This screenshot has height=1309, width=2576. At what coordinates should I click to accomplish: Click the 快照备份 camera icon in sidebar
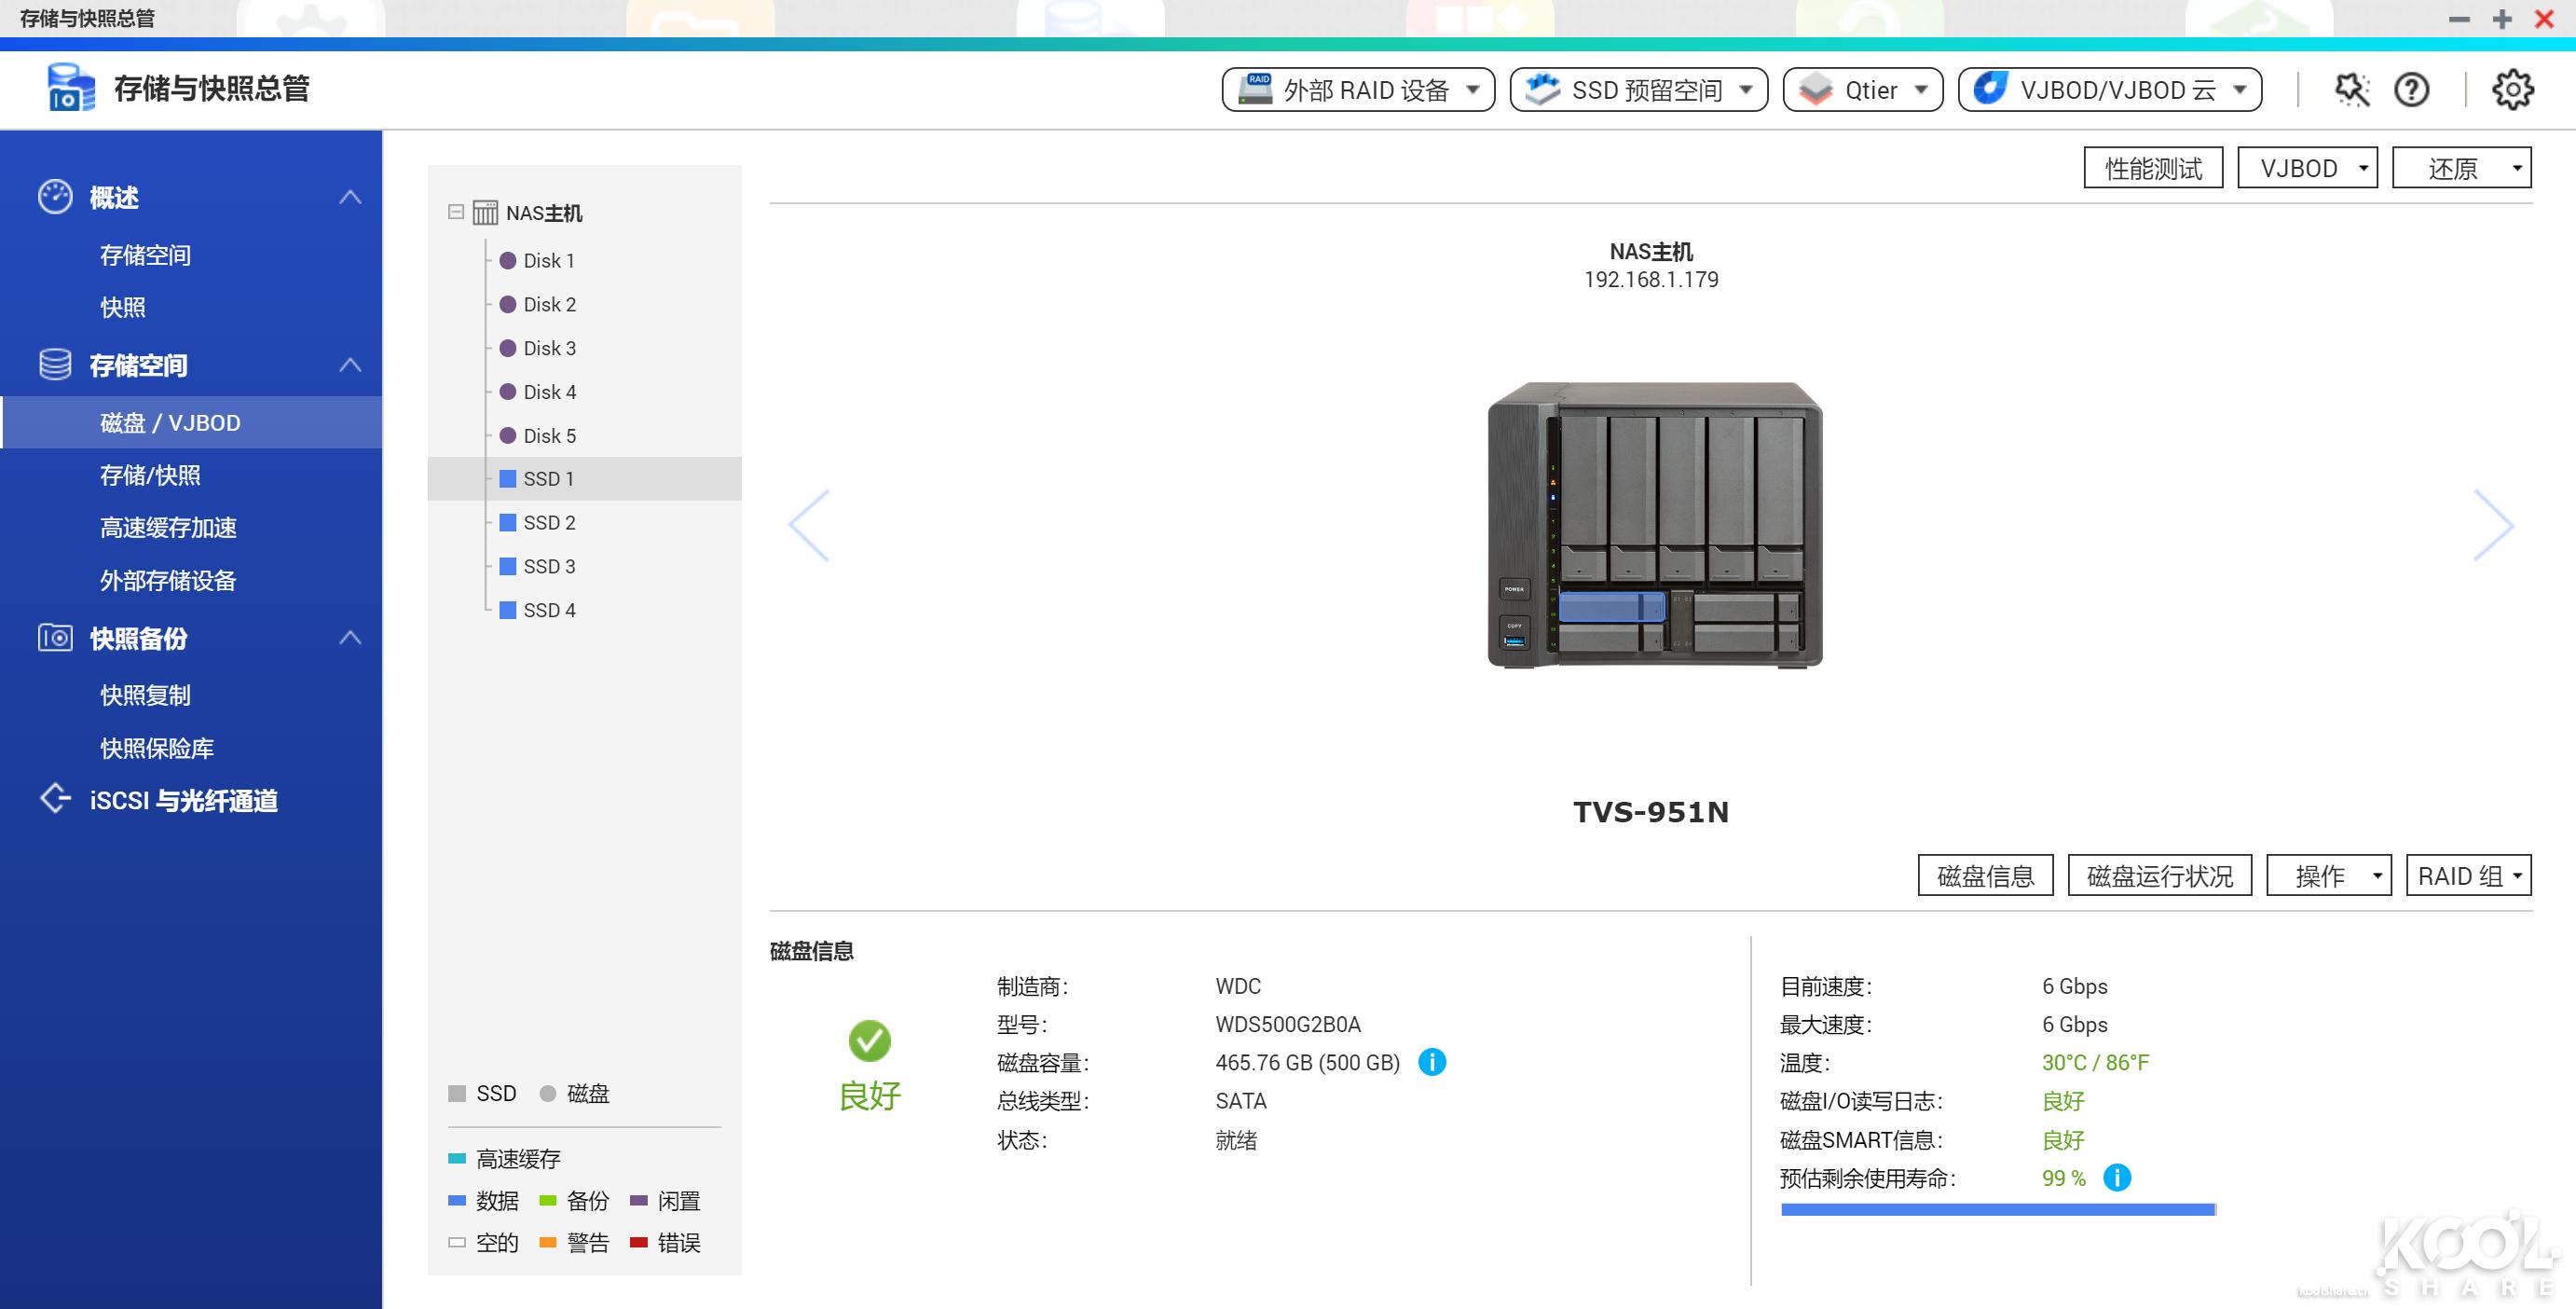pos(55,638)
